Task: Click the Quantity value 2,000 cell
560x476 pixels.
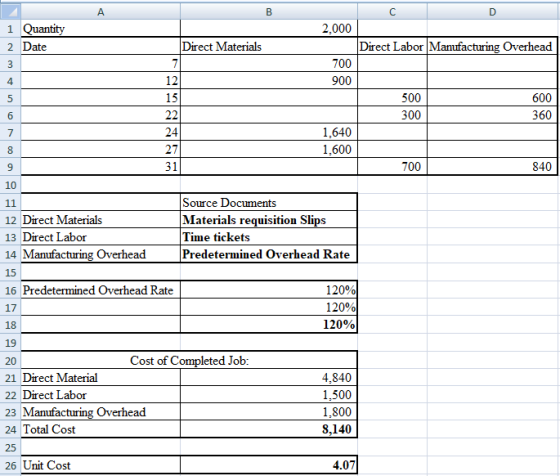Action: 269,29
